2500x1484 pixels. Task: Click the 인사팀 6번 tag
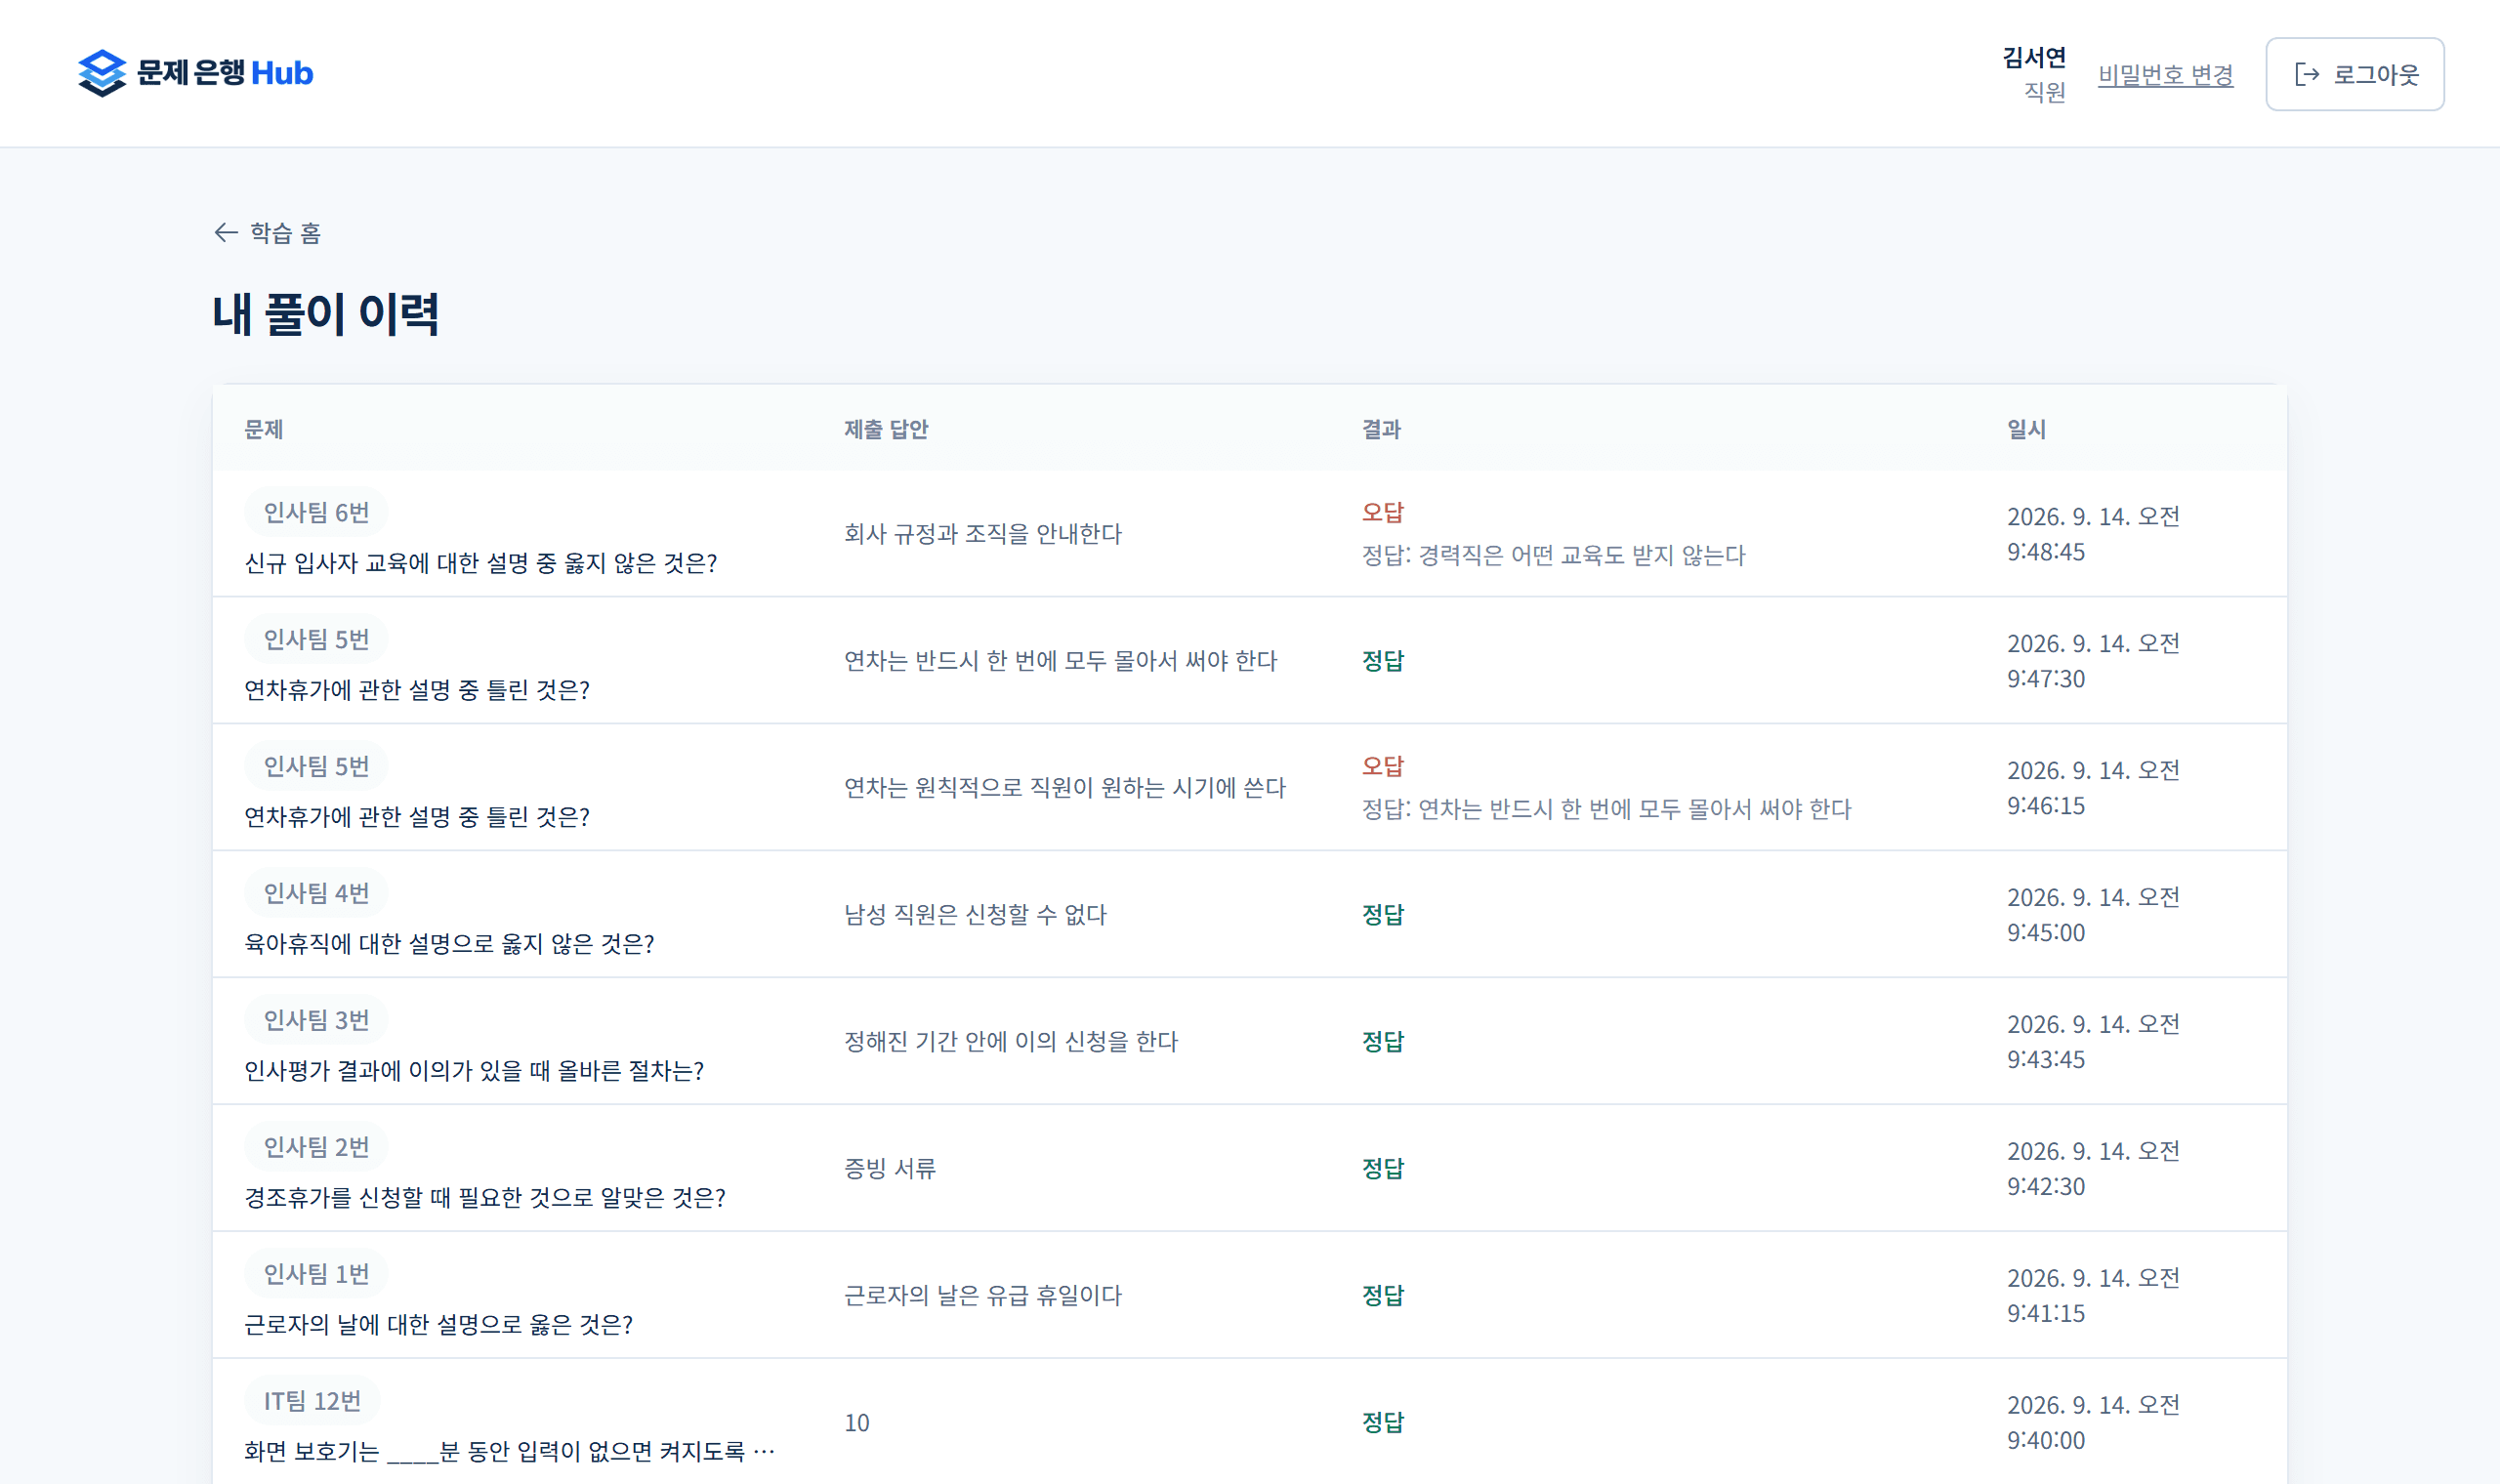click(x=316, y=513)
